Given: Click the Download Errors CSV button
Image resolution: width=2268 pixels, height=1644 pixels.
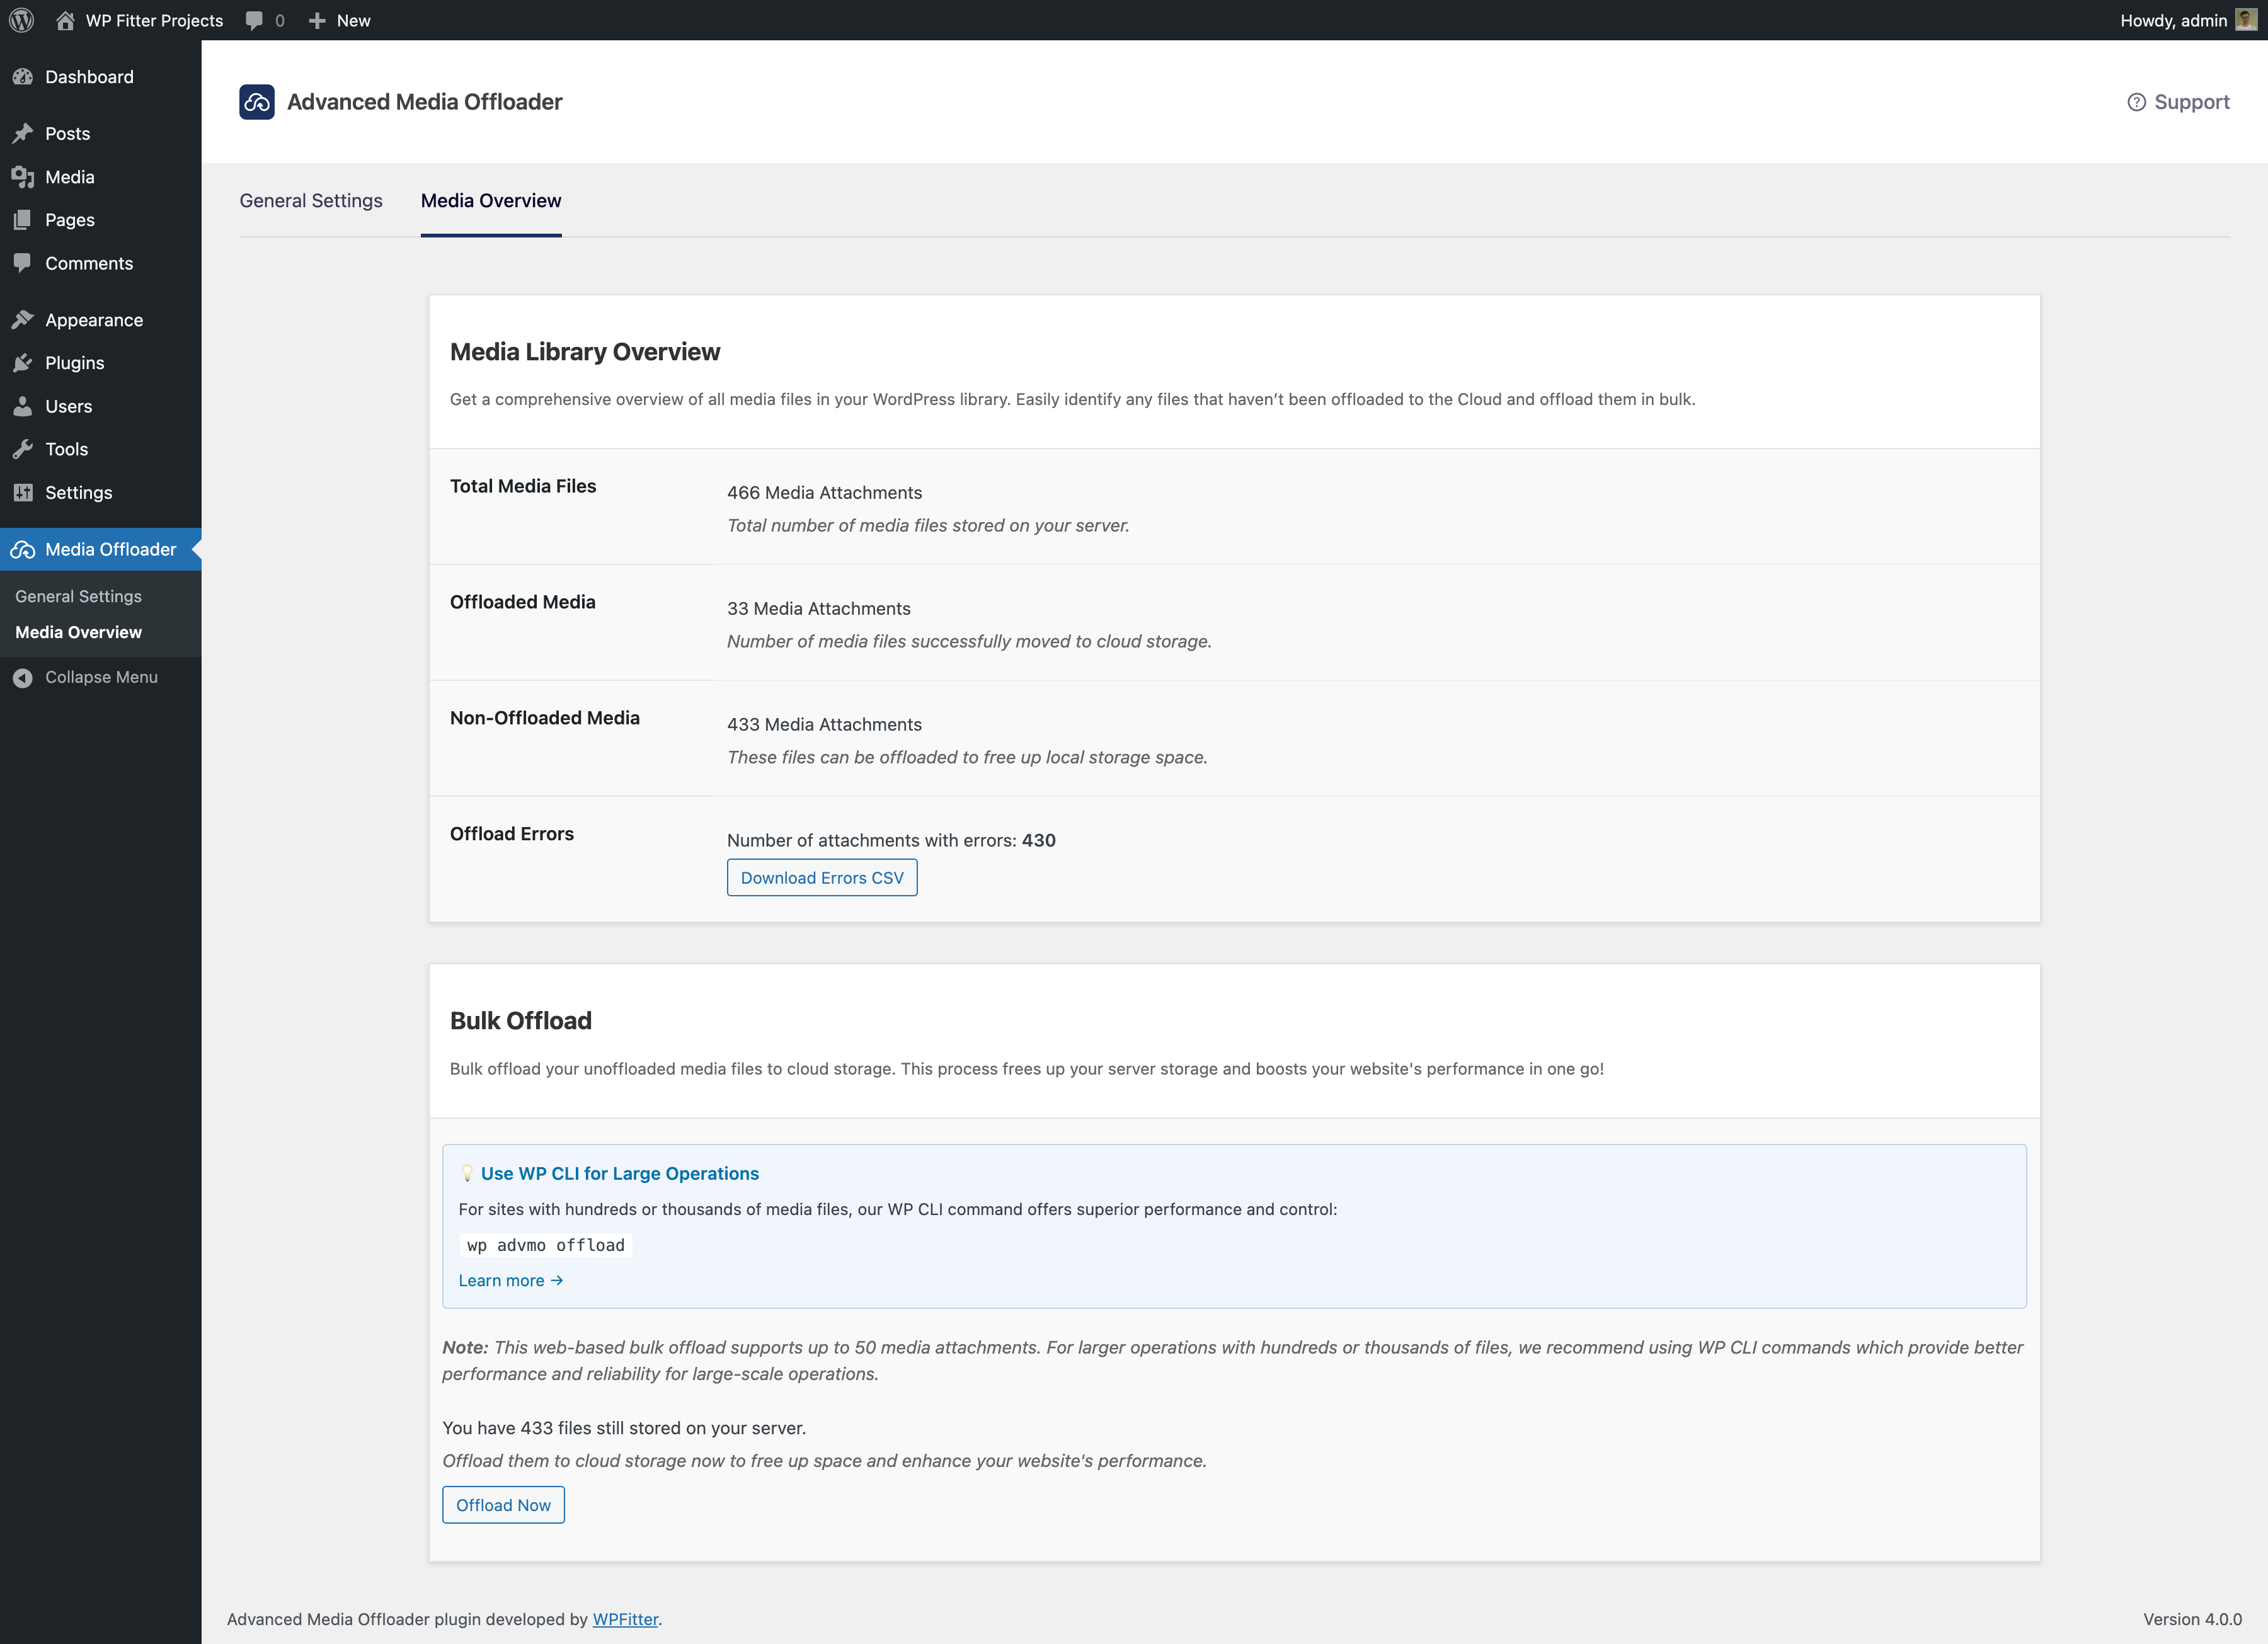Looking at the screenshot, I should pos(822,878).
